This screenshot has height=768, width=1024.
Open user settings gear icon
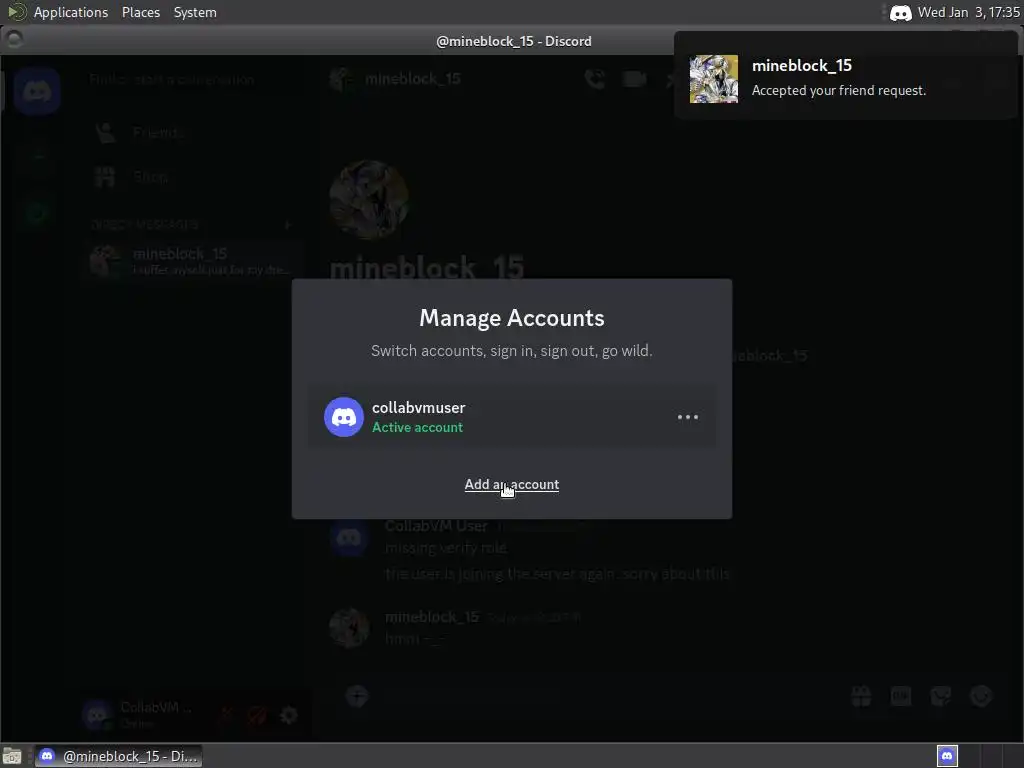tap(289, 715)
